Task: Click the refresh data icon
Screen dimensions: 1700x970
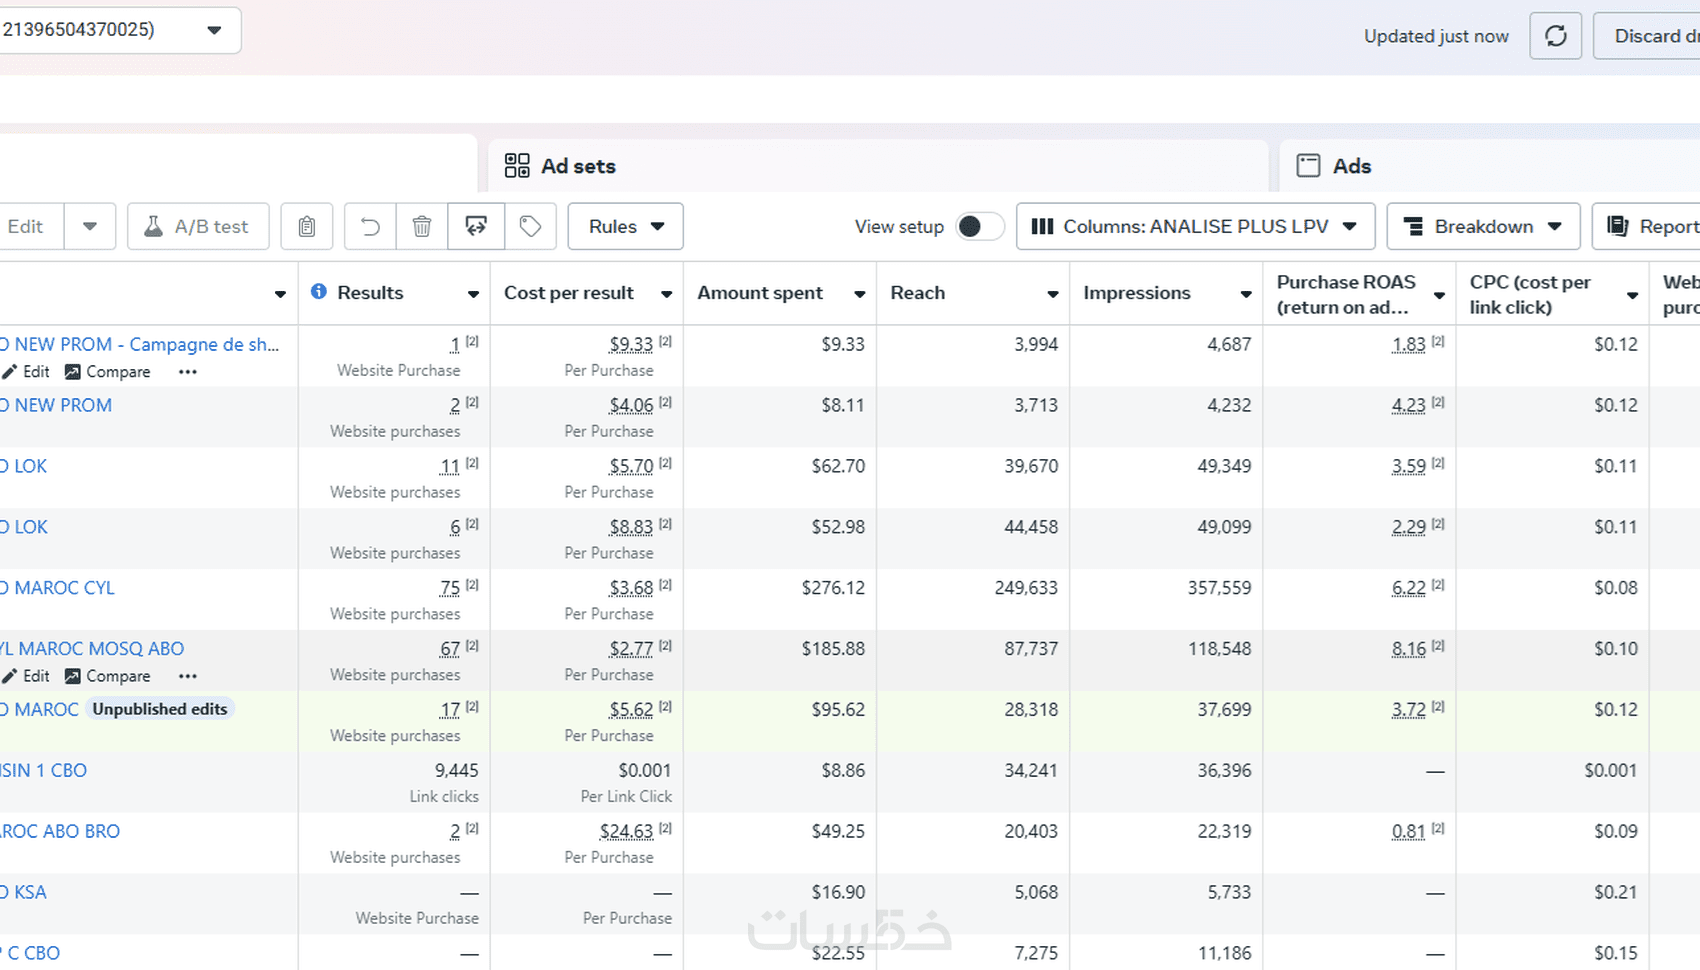Action: click(x=1555, y=36)
